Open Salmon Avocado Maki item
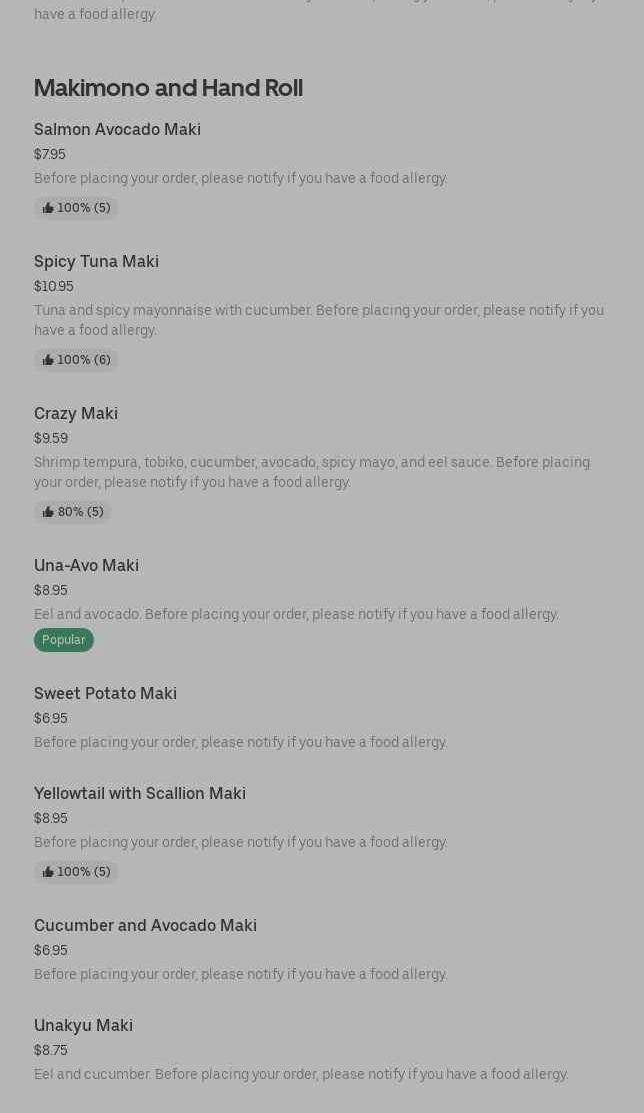The image size is (644, 1113). (117, 130)
